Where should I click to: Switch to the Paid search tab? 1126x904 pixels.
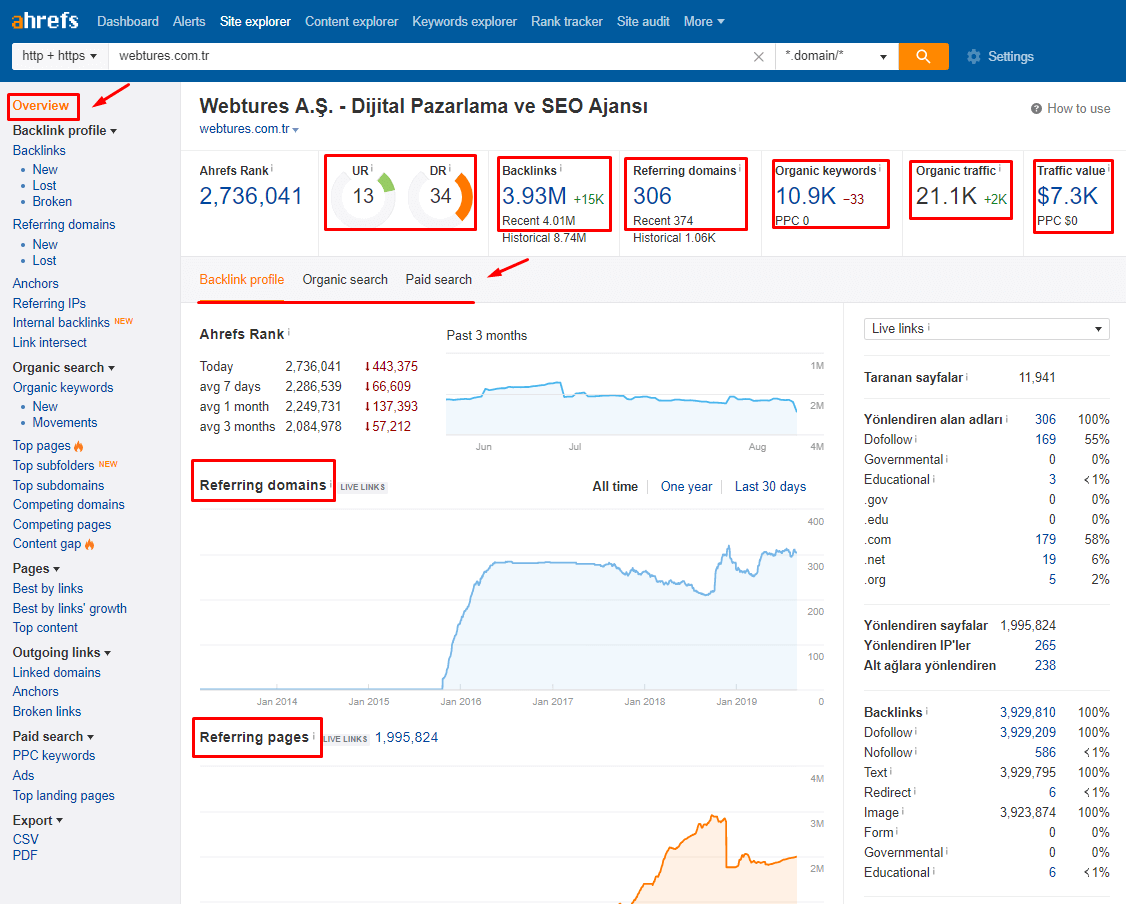(x=439, y=279)
